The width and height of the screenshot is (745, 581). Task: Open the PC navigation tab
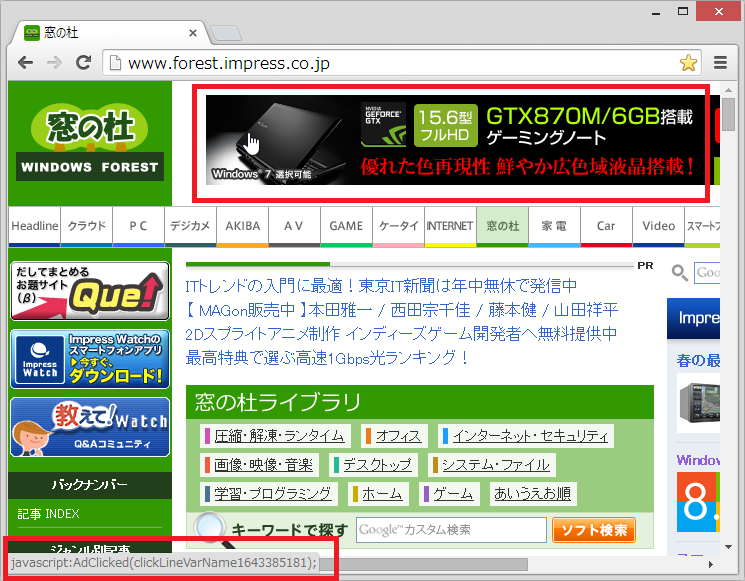[x=138, y=226]
